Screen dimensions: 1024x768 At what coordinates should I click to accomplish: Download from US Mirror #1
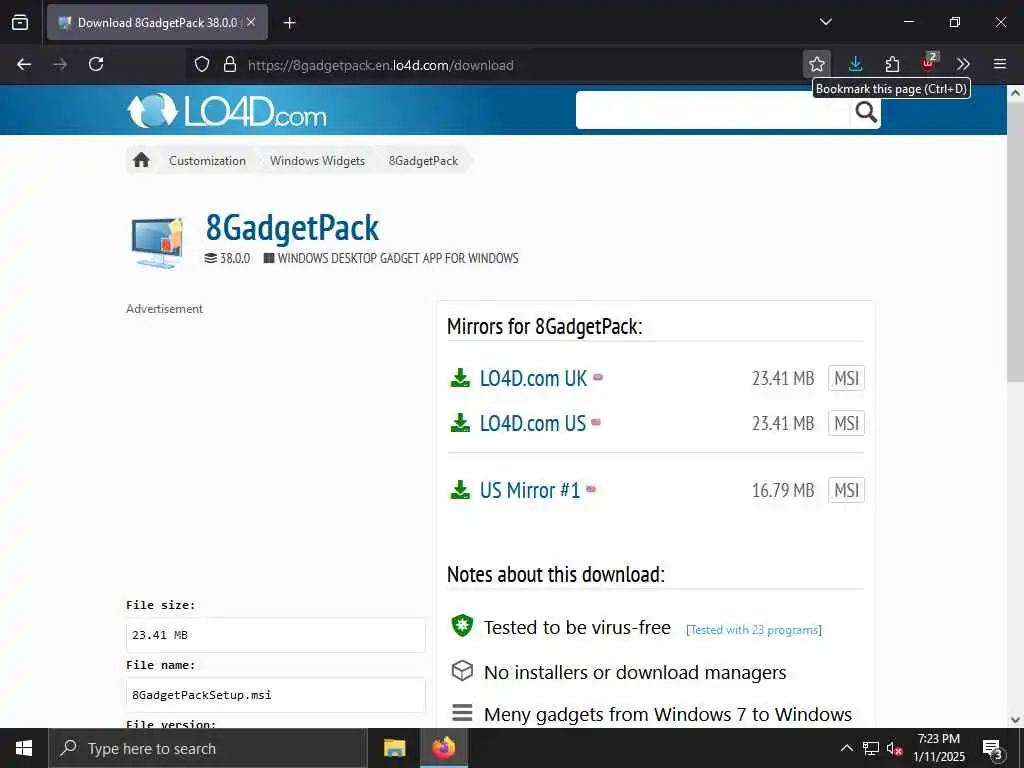coord(530,490)
